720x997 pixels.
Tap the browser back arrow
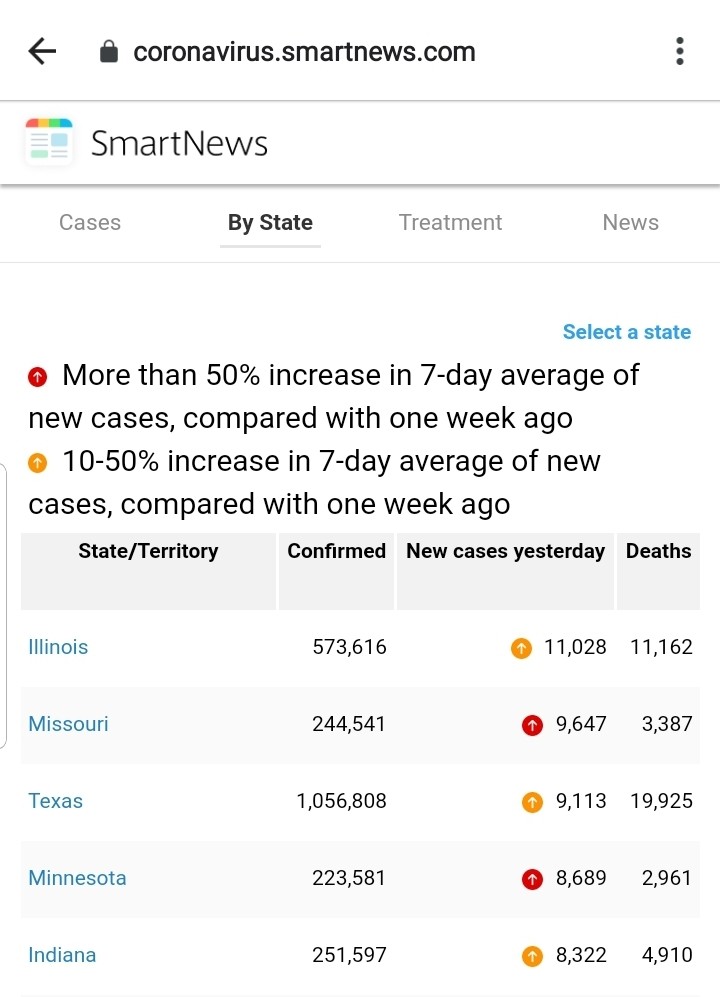tap(42, 52)
